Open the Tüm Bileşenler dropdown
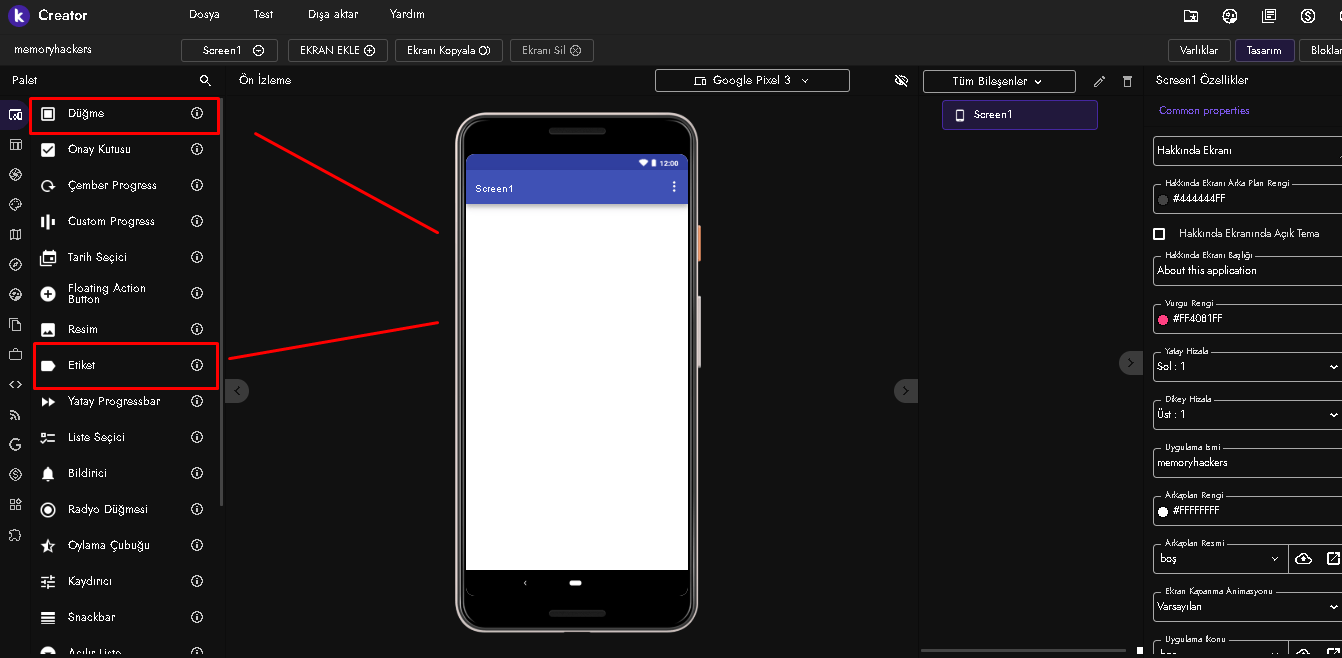The image size is (1342, 658). tap(999, 81)
